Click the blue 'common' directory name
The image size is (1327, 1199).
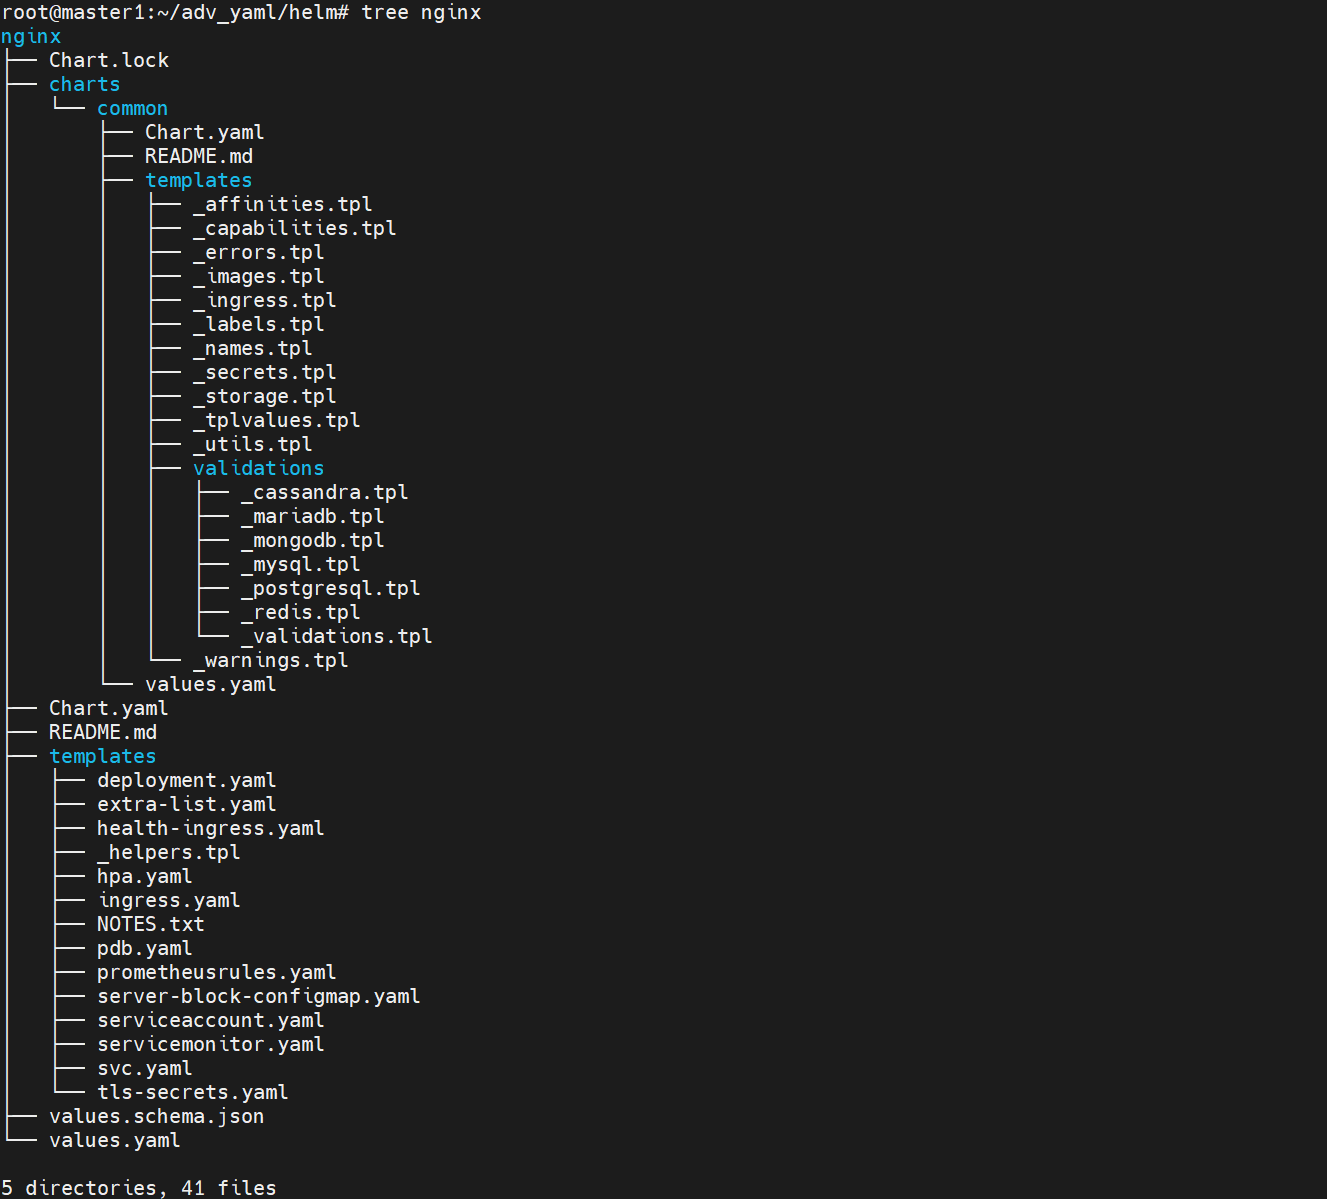coord(132,108)
